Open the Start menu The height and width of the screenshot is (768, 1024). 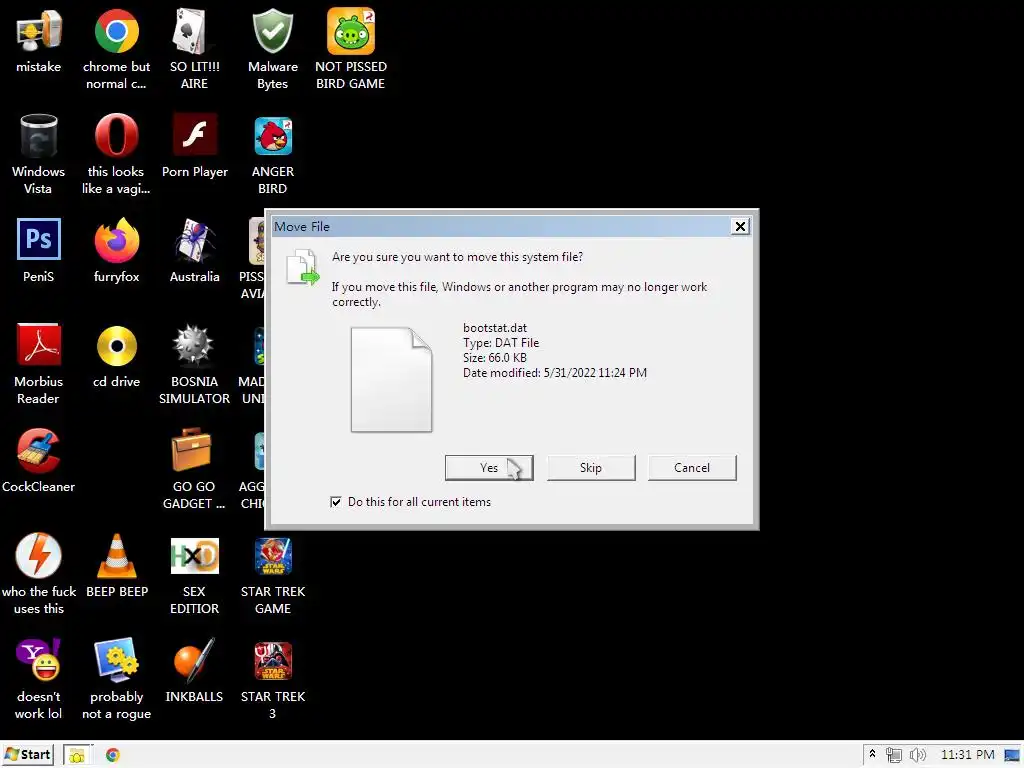tap(27, 755)
